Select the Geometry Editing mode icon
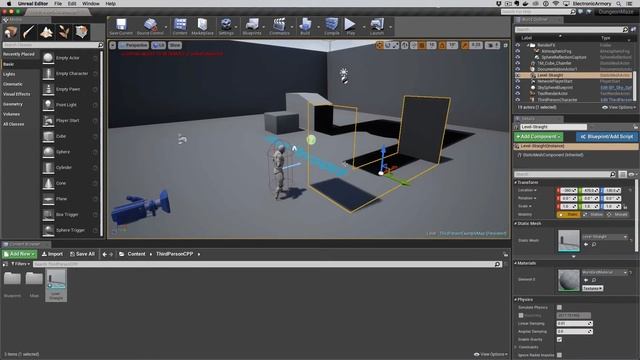 pos(81,32)
